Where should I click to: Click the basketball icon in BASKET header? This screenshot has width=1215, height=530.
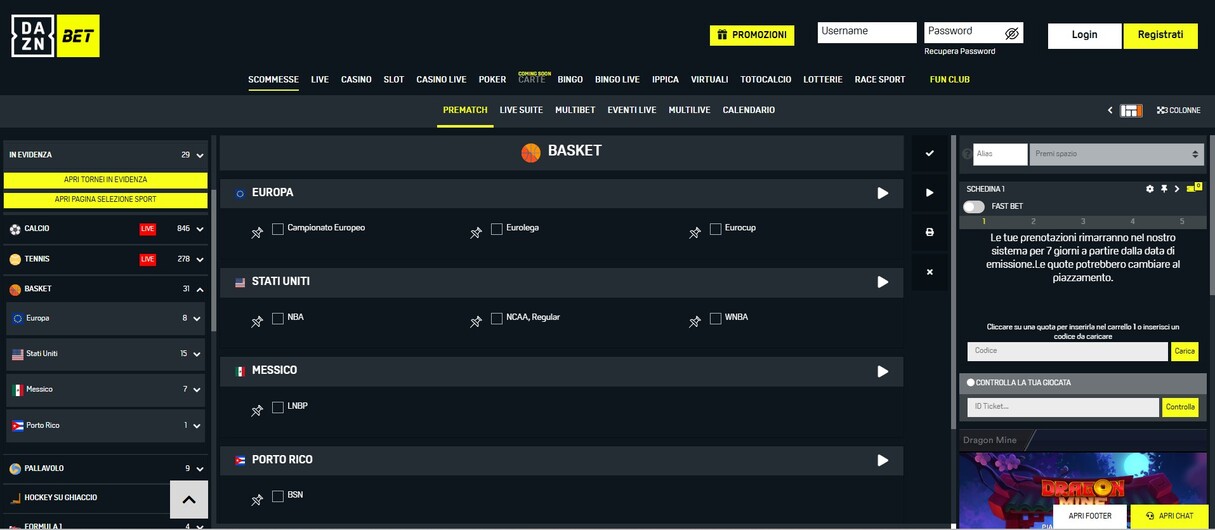[x=531, y=152]
